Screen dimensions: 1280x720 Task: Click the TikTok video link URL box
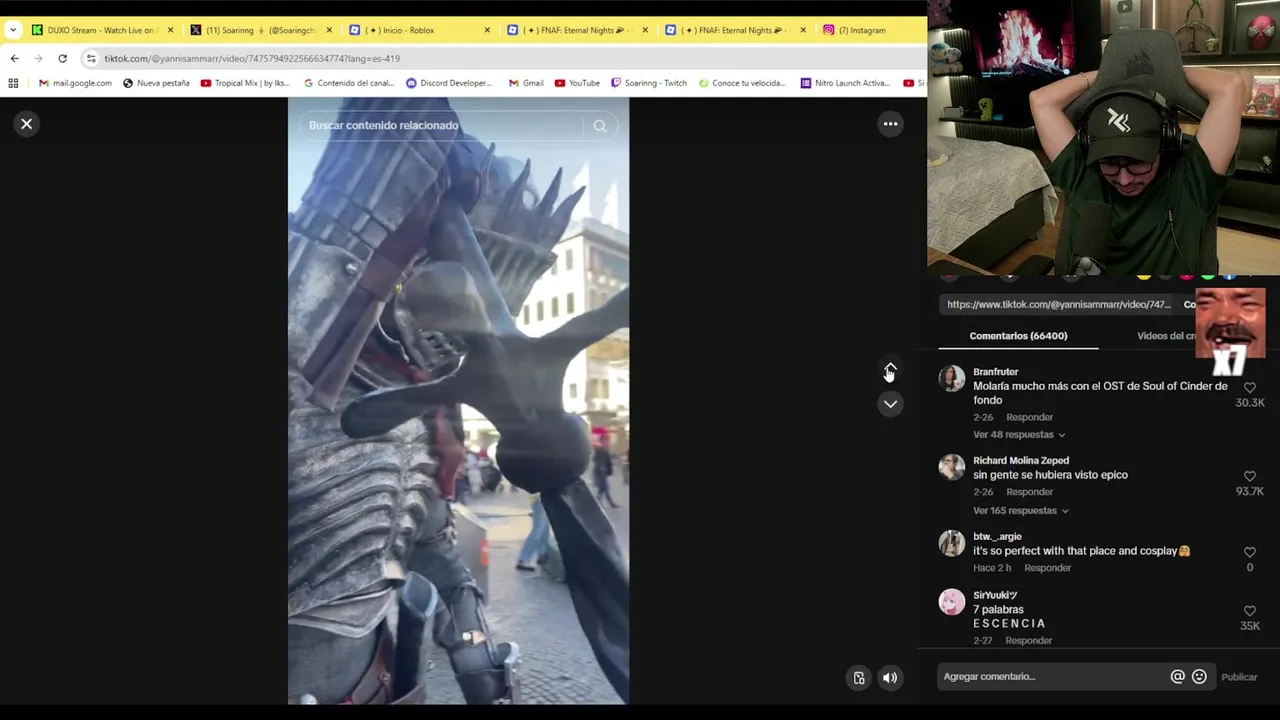[1058, 305]
